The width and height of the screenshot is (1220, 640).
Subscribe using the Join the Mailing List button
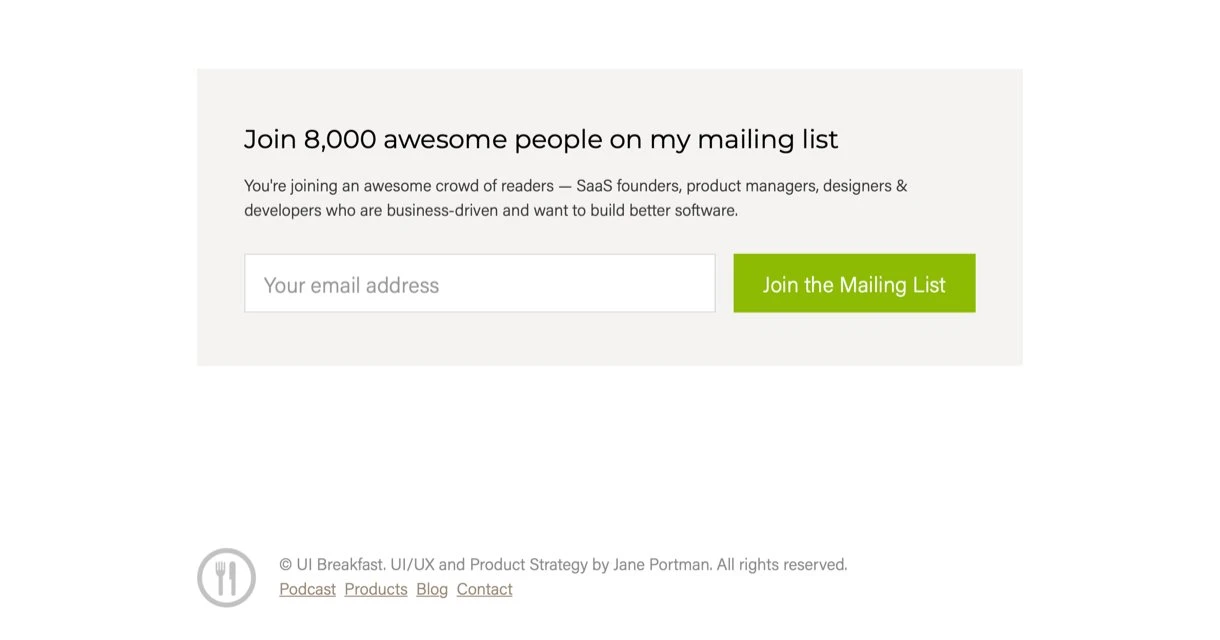click(x=854, y=284)
